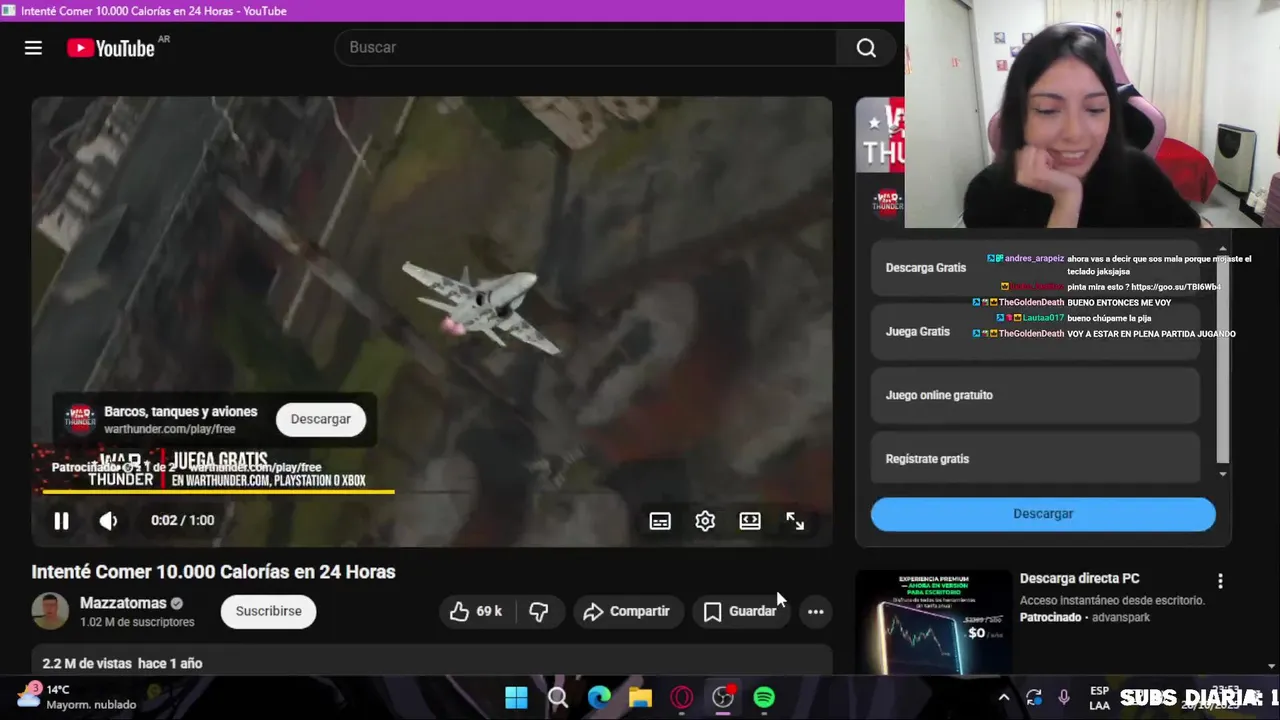Pause the video with the pause button
This screenshot has height=720, width=1280.
tap(61, 520)
